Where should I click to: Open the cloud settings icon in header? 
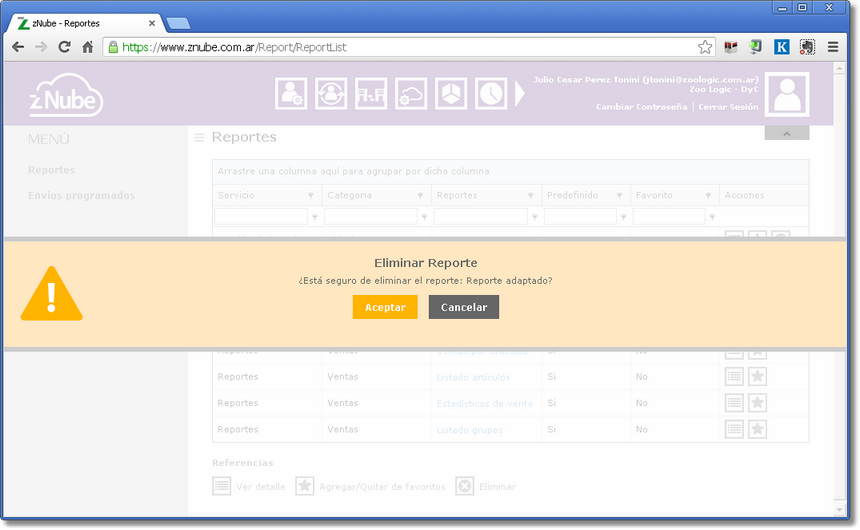pyautogui.click(x=411, y=94)
